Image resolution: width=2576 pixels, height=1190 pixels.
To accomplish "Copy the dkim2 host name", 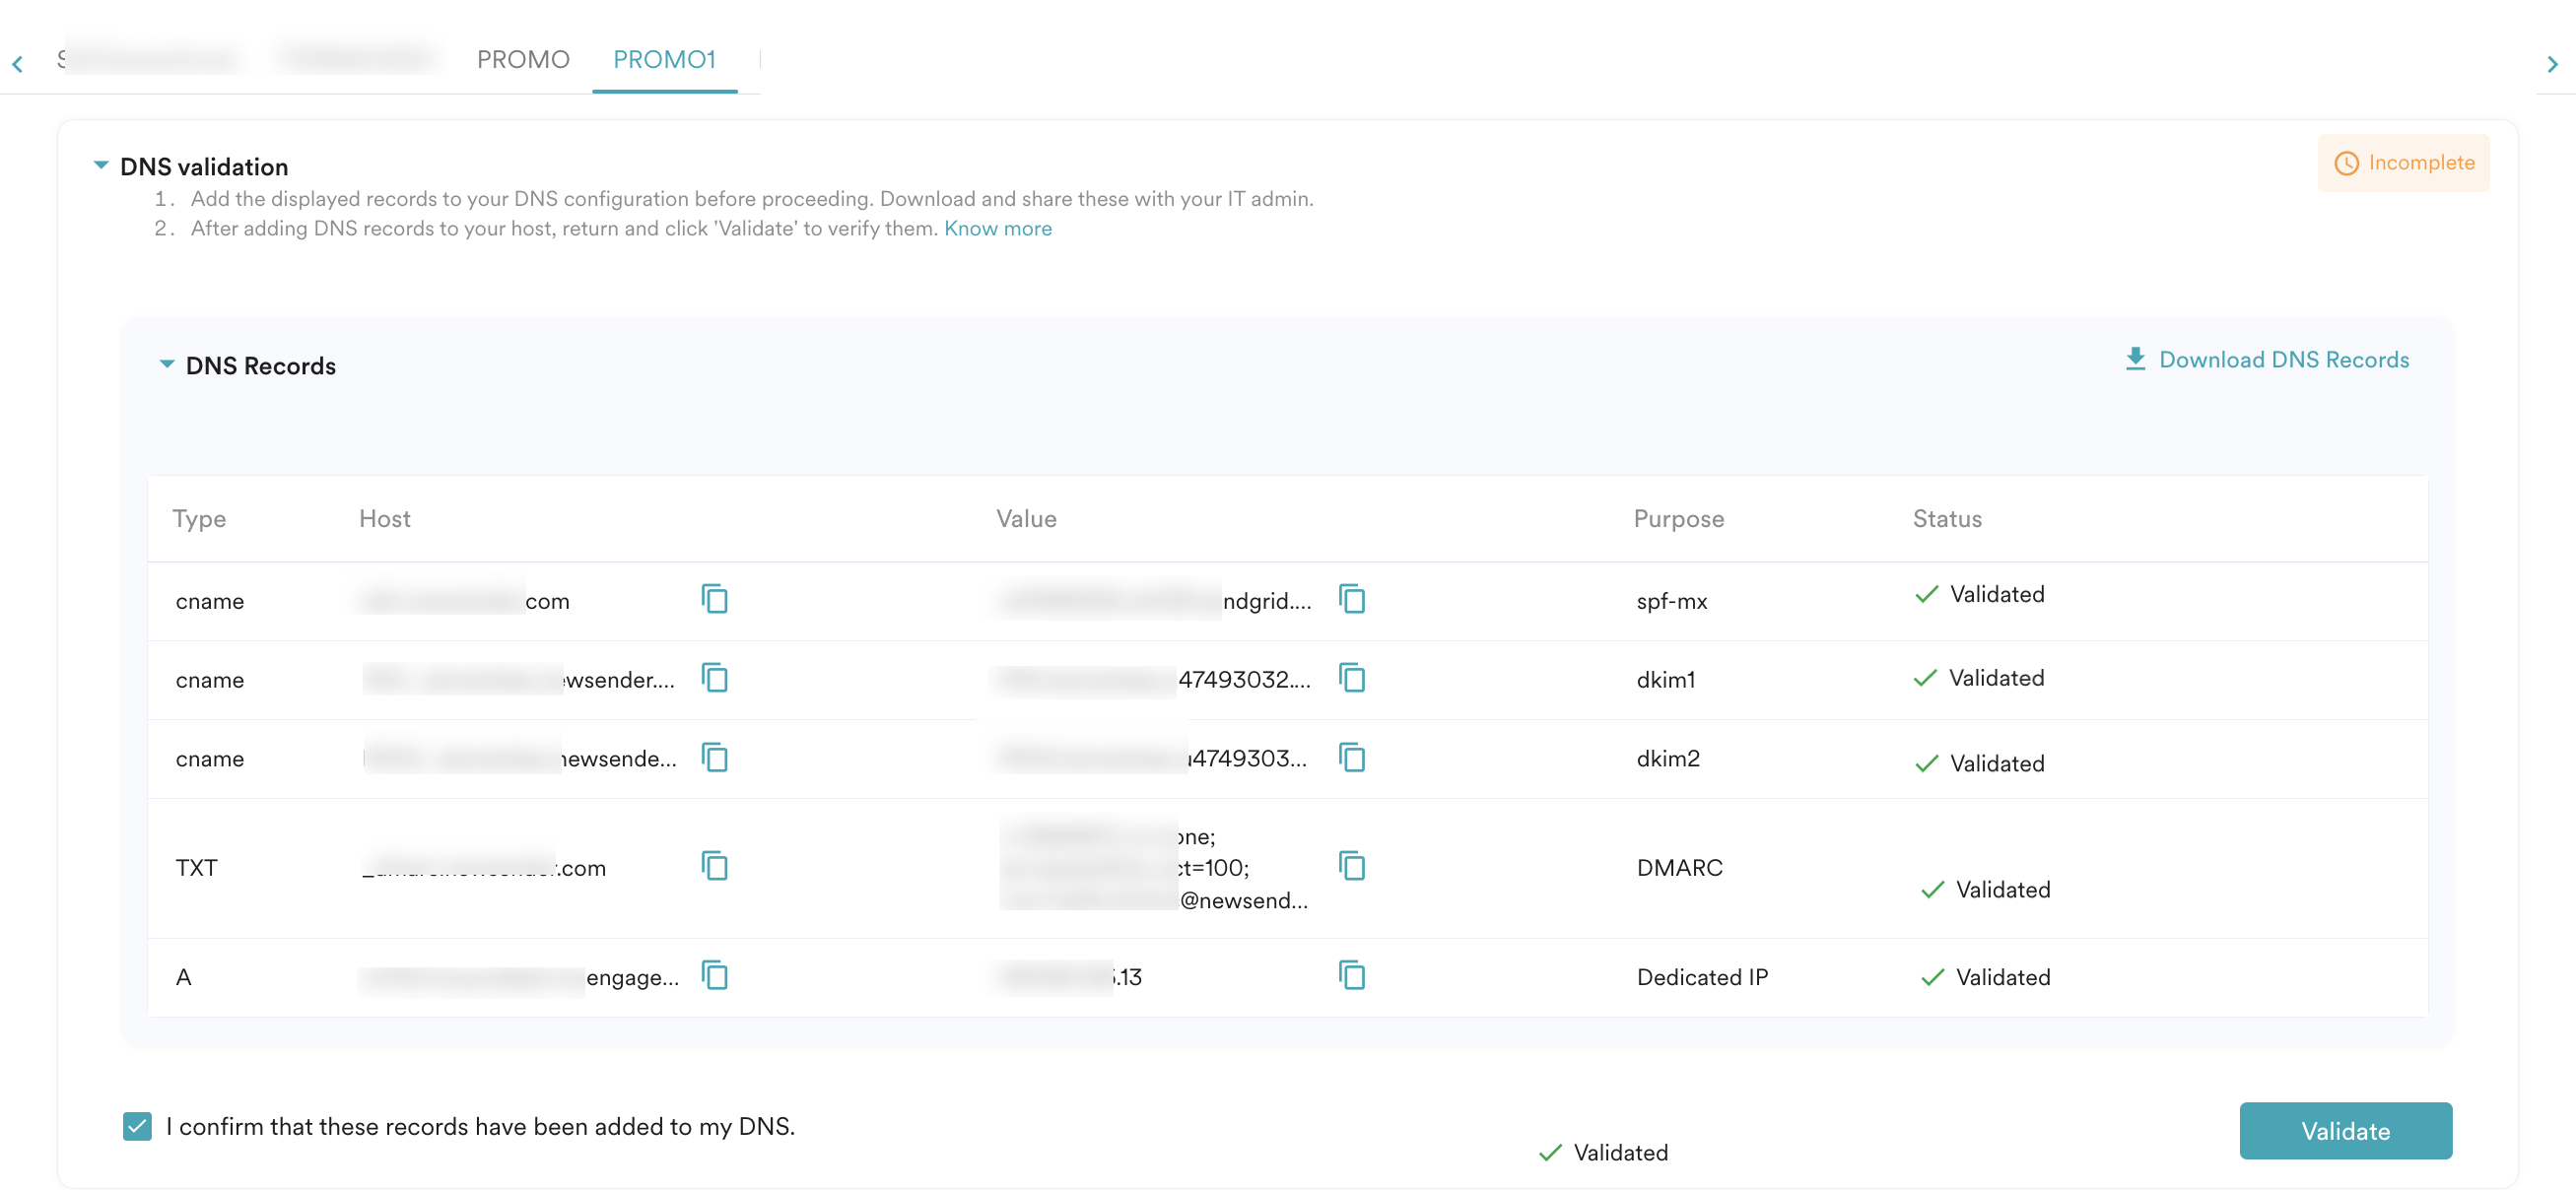I will 714,757.
